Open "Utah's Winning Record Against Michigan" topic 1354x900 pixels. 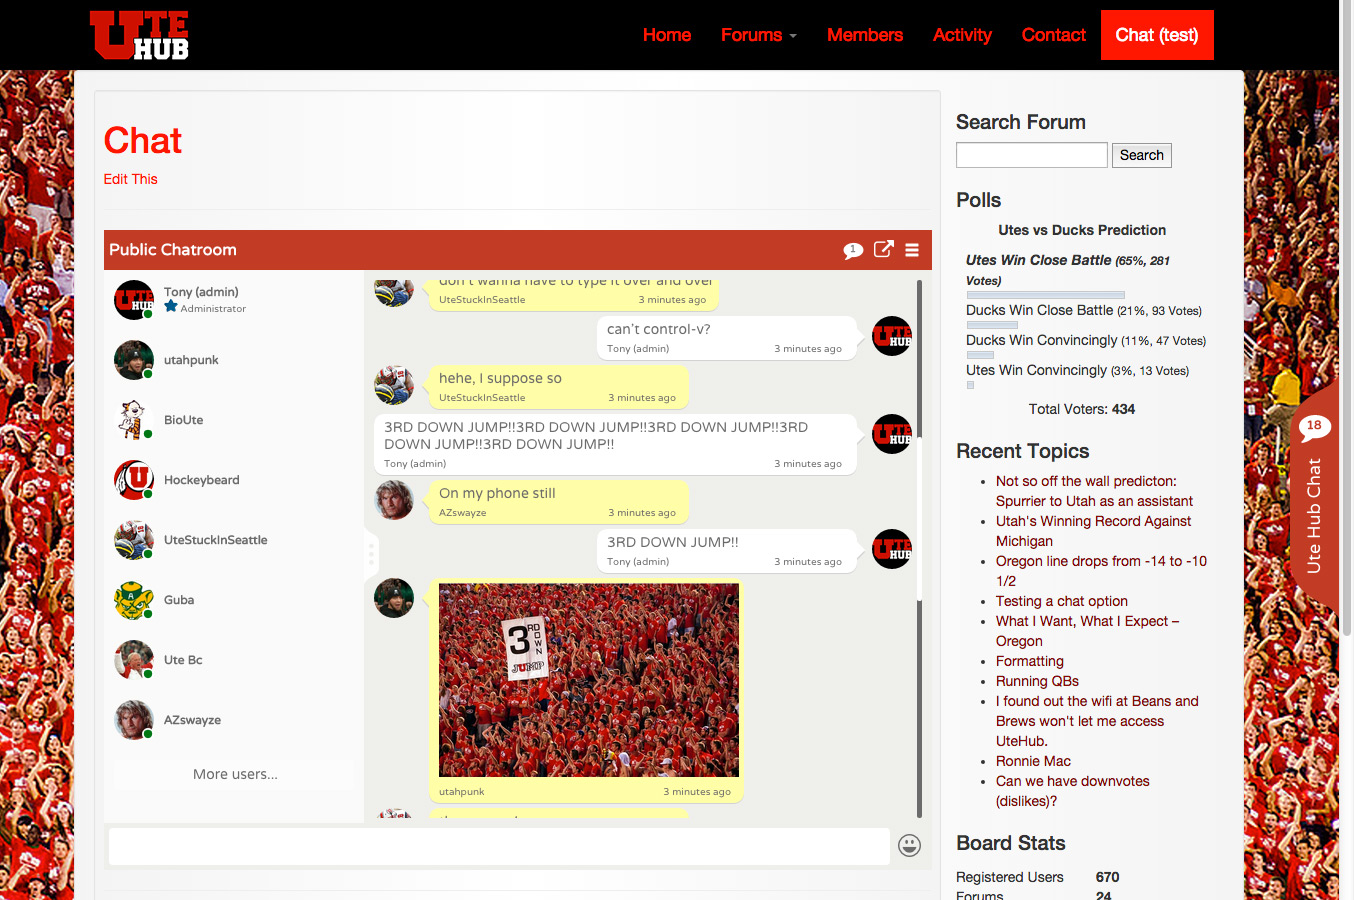click(1094, 531)
